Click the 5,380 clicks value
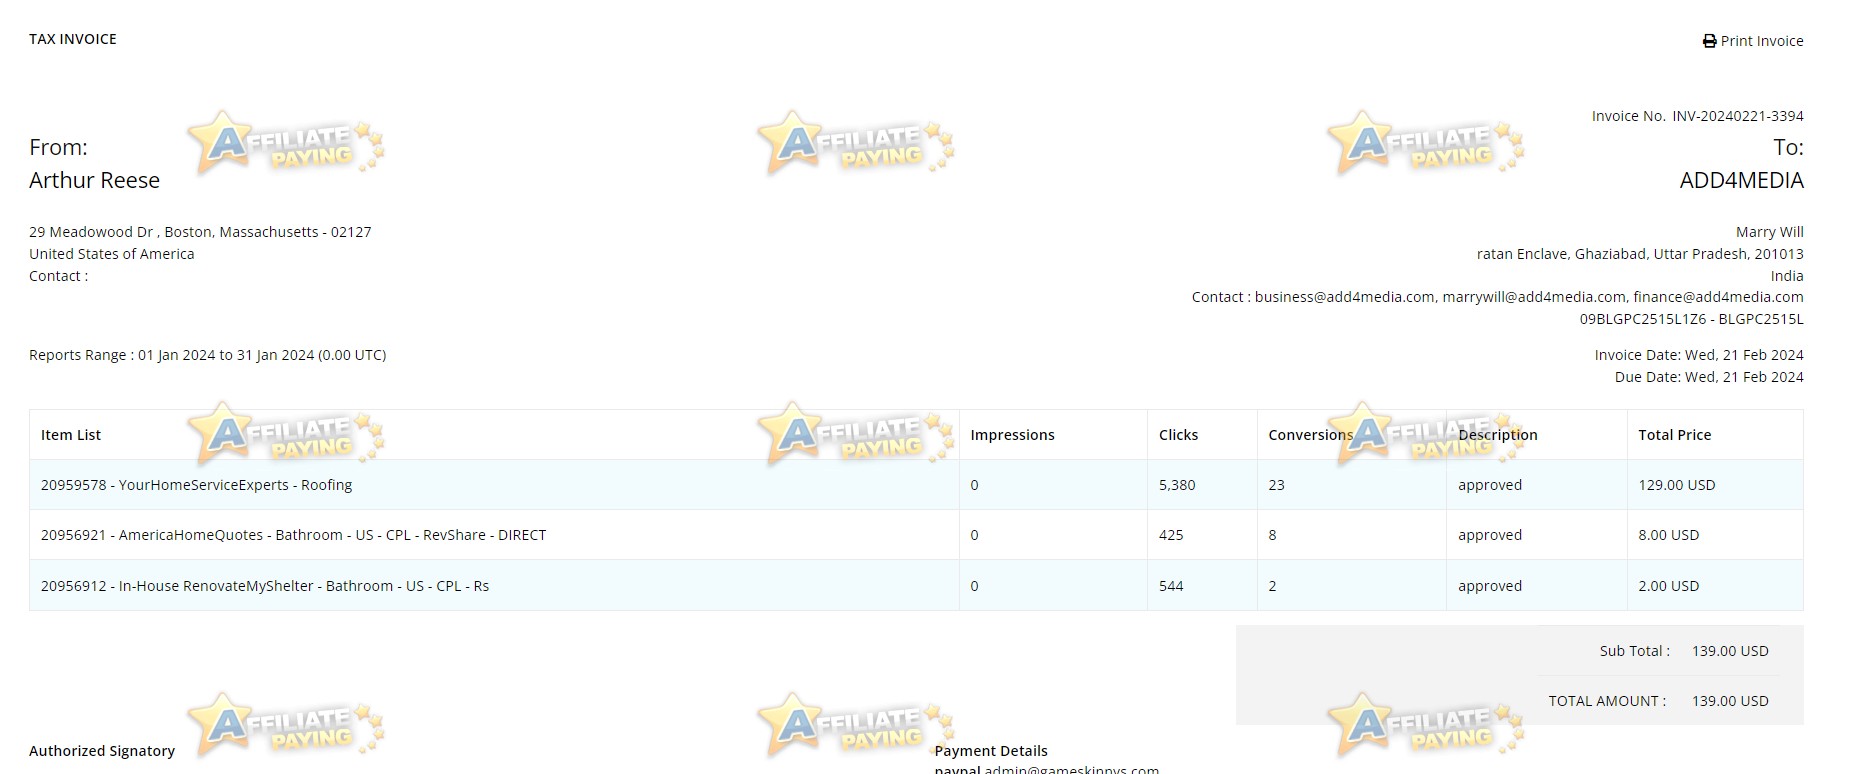The height and width of the screenshot is (774, 1859). [x=1177, y=485]
